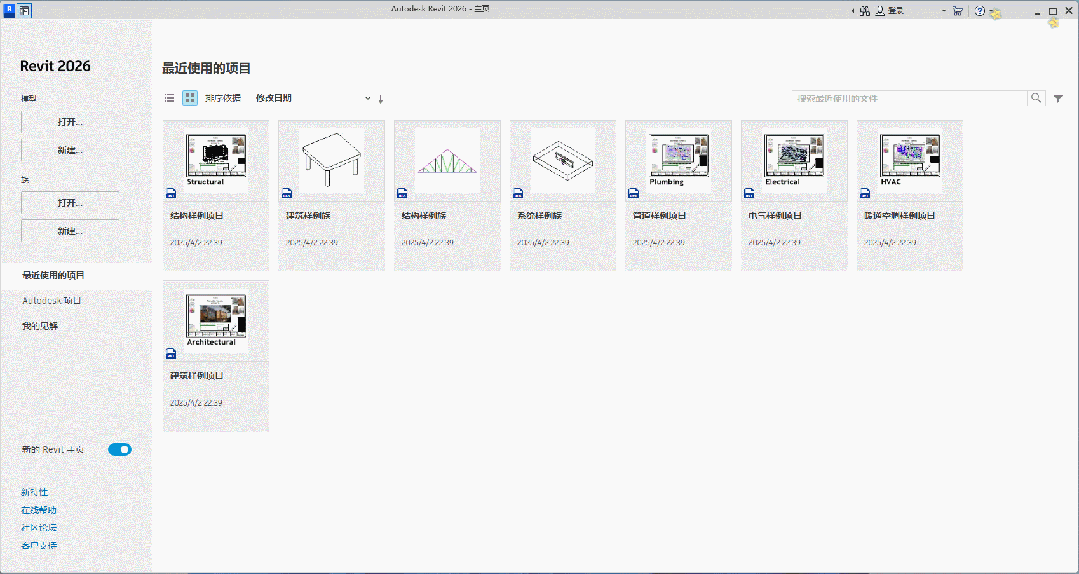1079x574 pixels.
Task: Click the 排序依据 sort label
Action: tap(222, 98)
